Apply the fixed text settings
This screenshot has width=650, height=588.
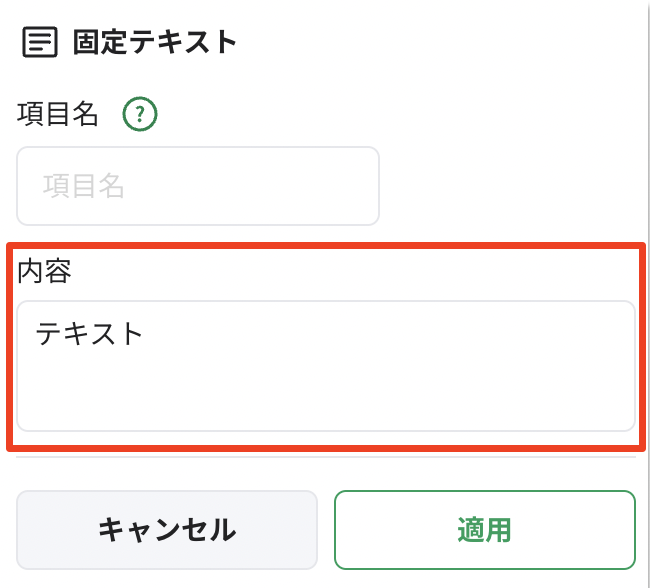click(484, 529)
